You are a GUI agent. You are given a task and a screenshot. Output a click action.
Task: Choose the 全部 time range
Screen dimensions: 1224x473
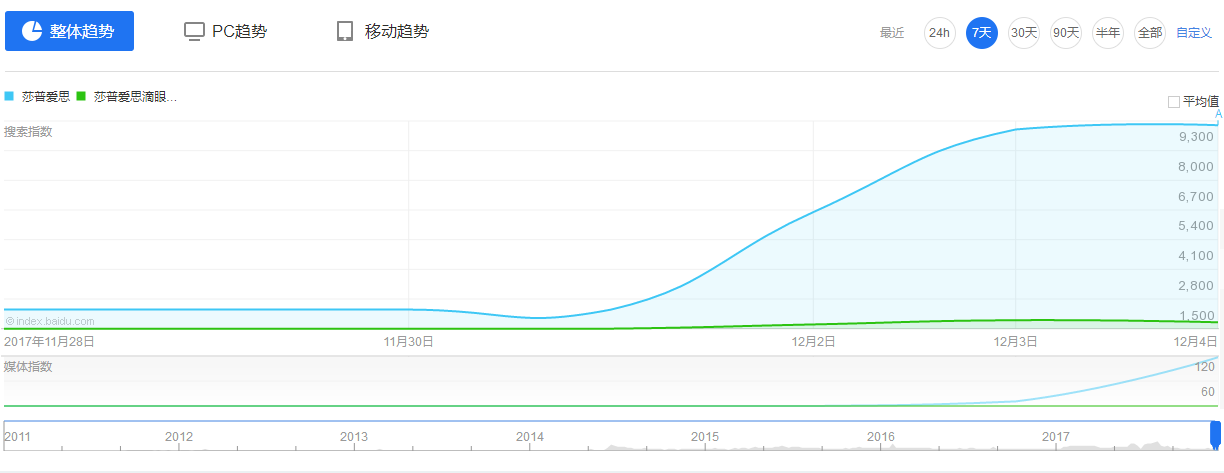[x=1150, y=33]
